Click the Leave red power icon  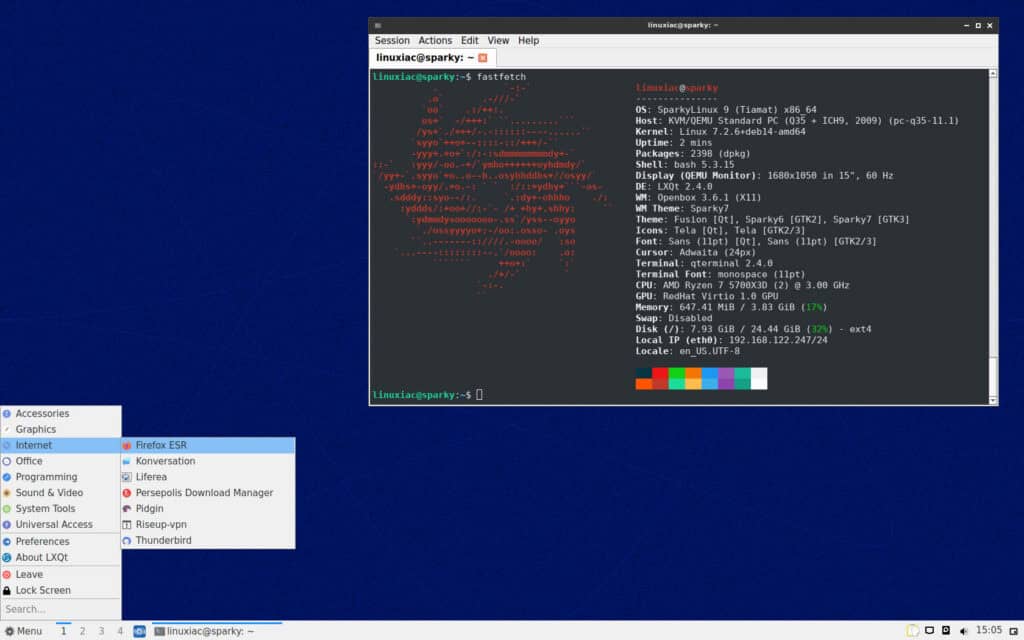point(7,575)
